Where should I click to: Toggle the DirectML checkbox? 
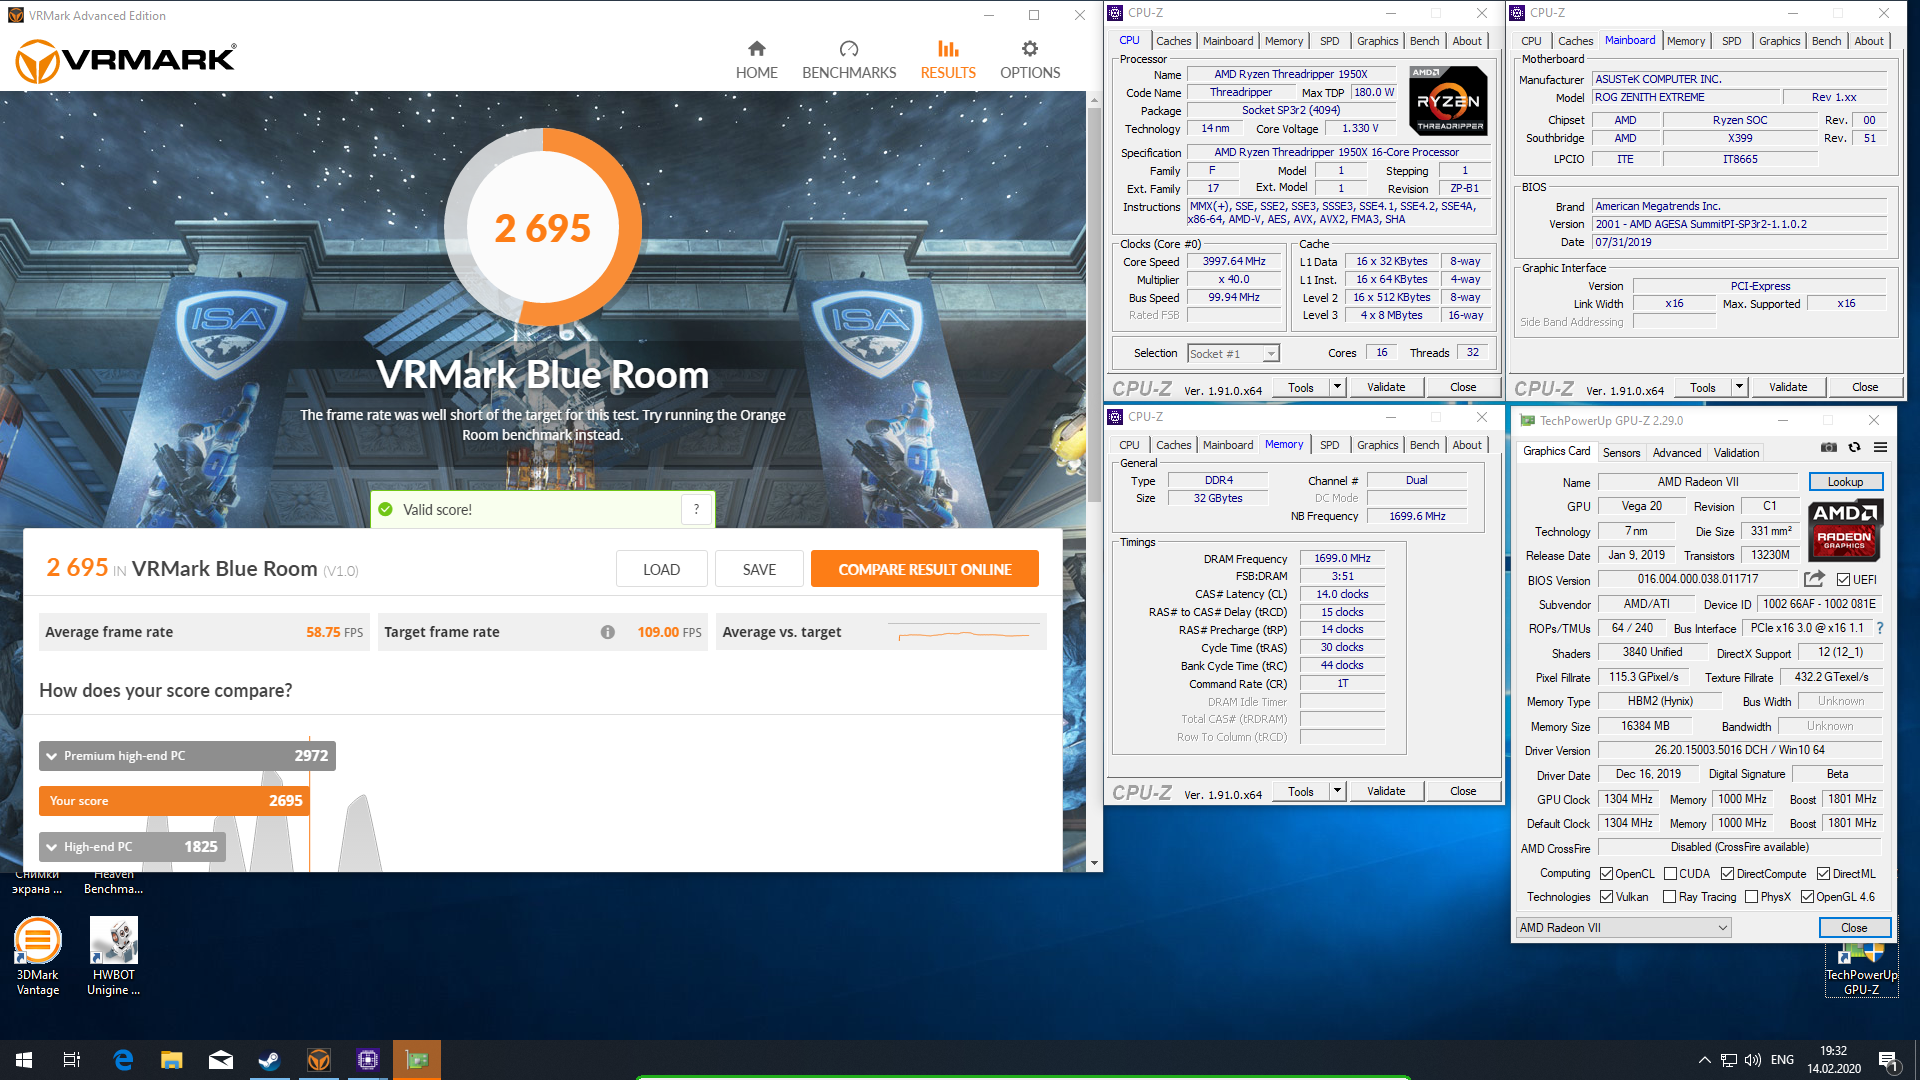[x=1823, y=874]
